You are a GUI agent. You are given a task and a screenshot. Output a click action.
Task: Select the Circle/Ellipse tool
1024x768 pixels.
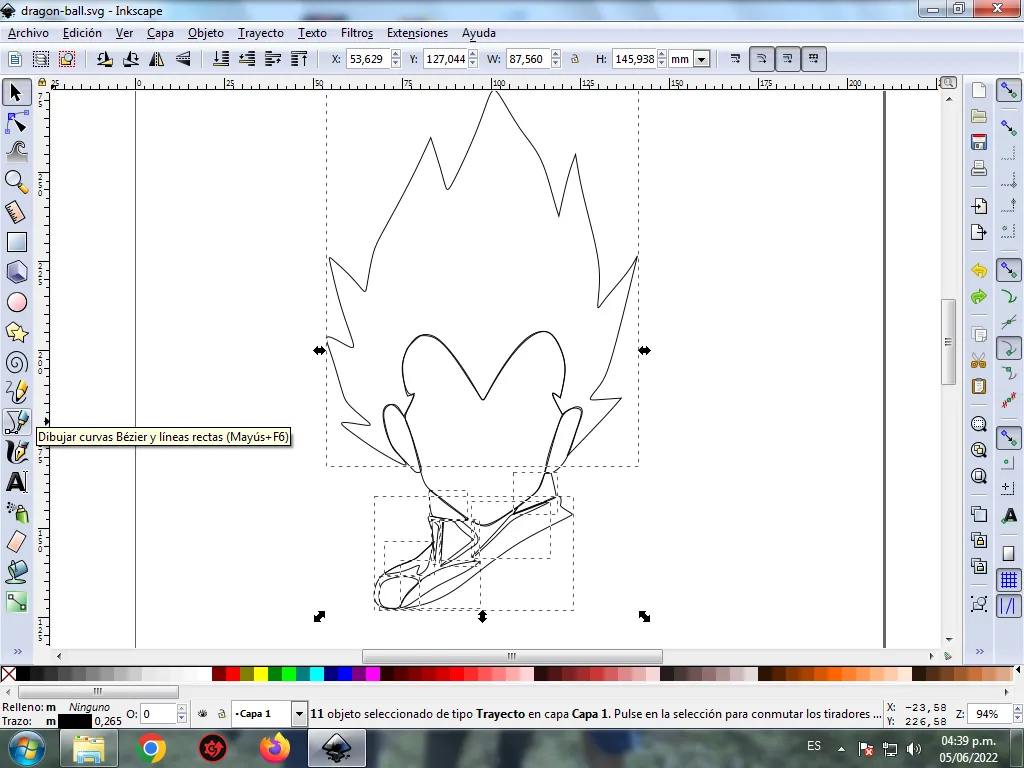click(x=16, y=302)
